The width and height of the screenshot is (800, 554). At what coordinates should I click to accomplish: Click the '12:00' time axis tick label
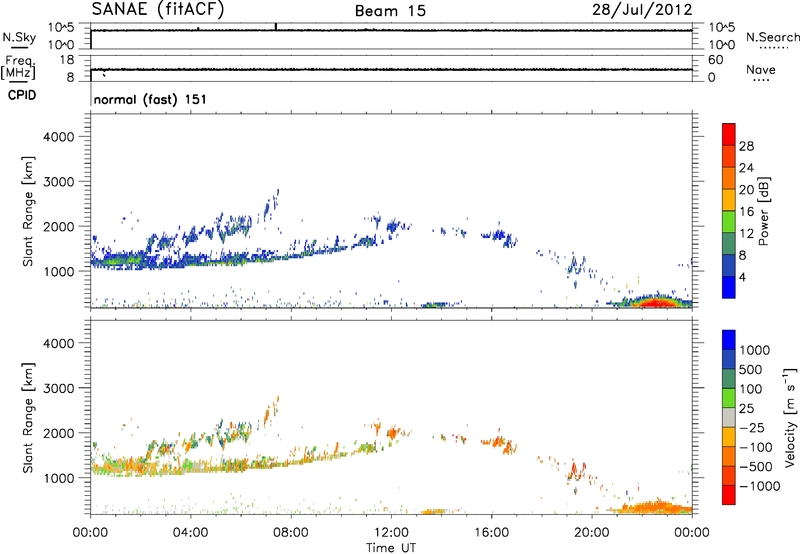tap(391, 533)
